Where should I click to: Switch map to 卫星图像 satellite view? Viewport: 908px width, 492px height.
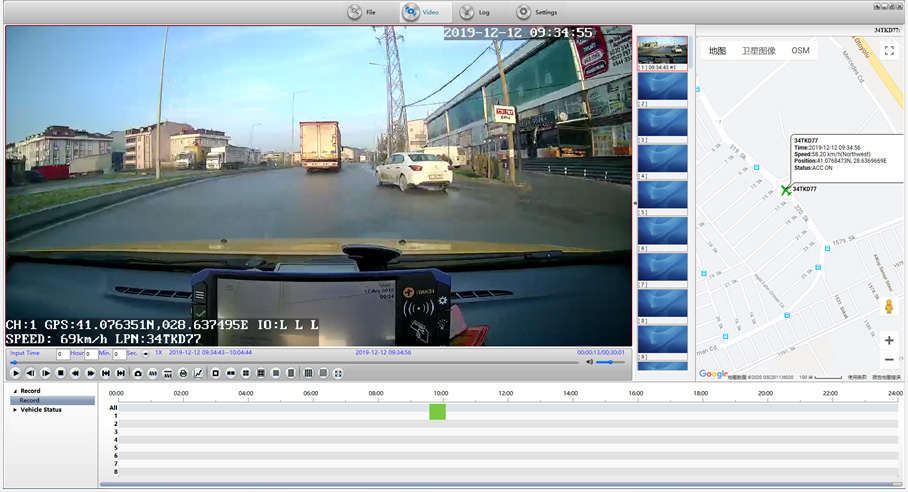point(759,51)
